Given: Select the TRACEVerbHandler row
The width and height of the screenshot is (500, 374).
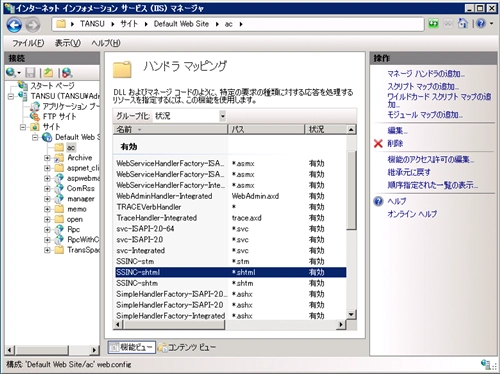Looking at the screenshot, I should [231, 207].
